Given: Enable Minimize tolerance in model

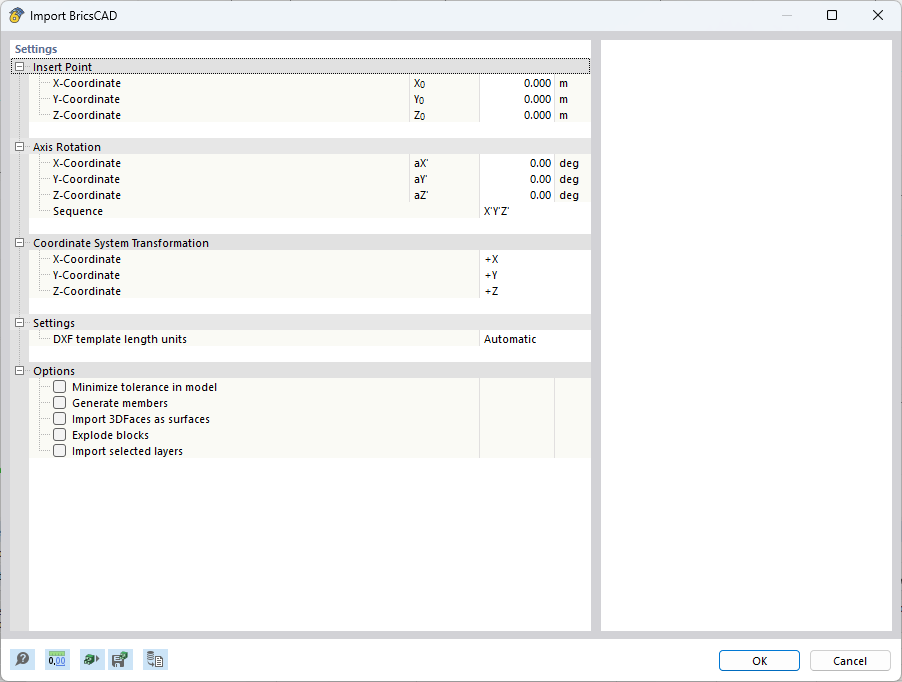Looking at the screenshot, I should click(59, 387).
